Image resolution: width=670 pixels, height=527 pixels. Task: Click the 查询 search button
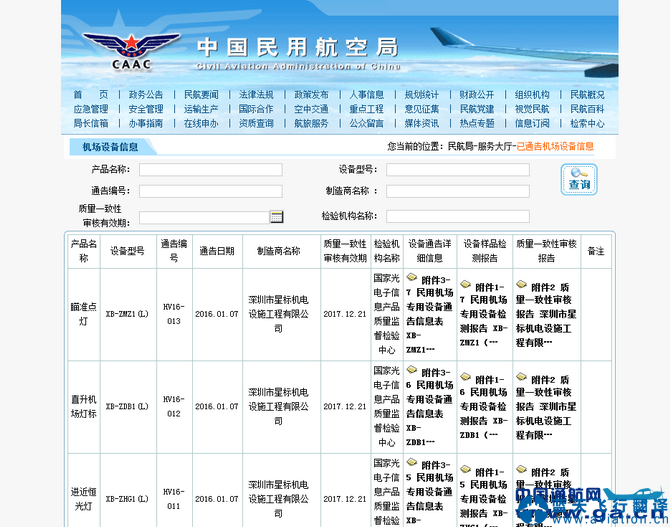point(579,179)
